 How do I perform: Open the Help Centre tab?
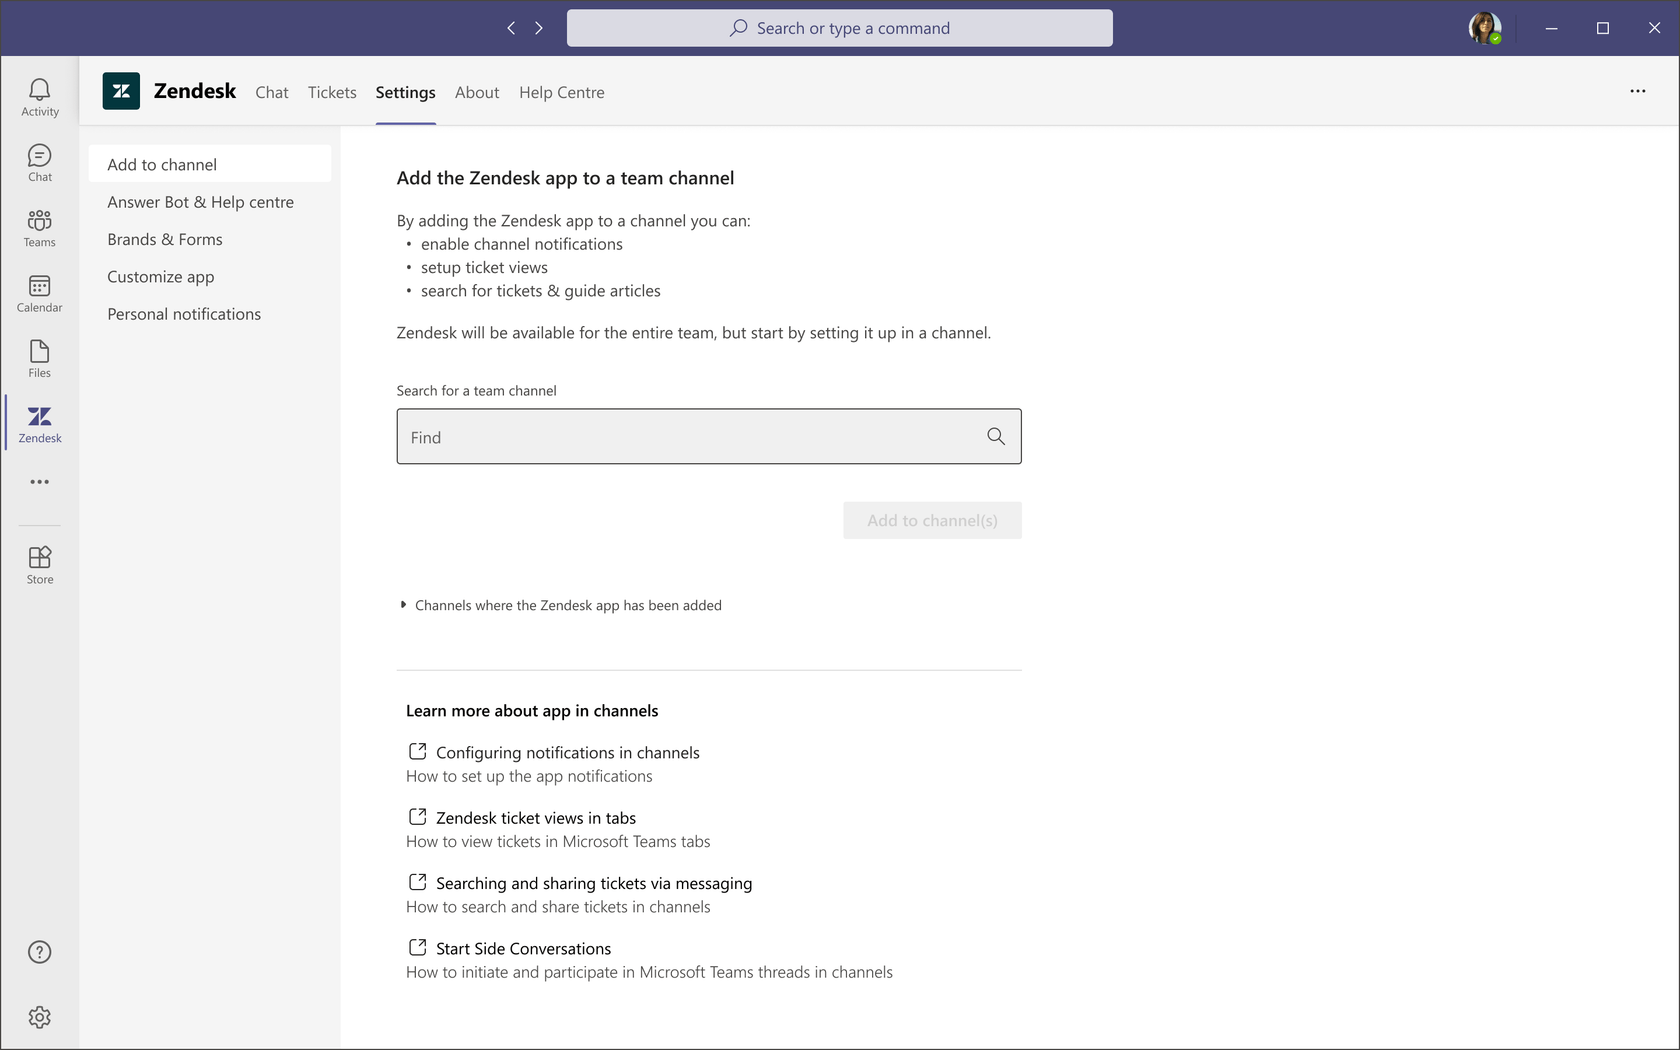point(561,92)
